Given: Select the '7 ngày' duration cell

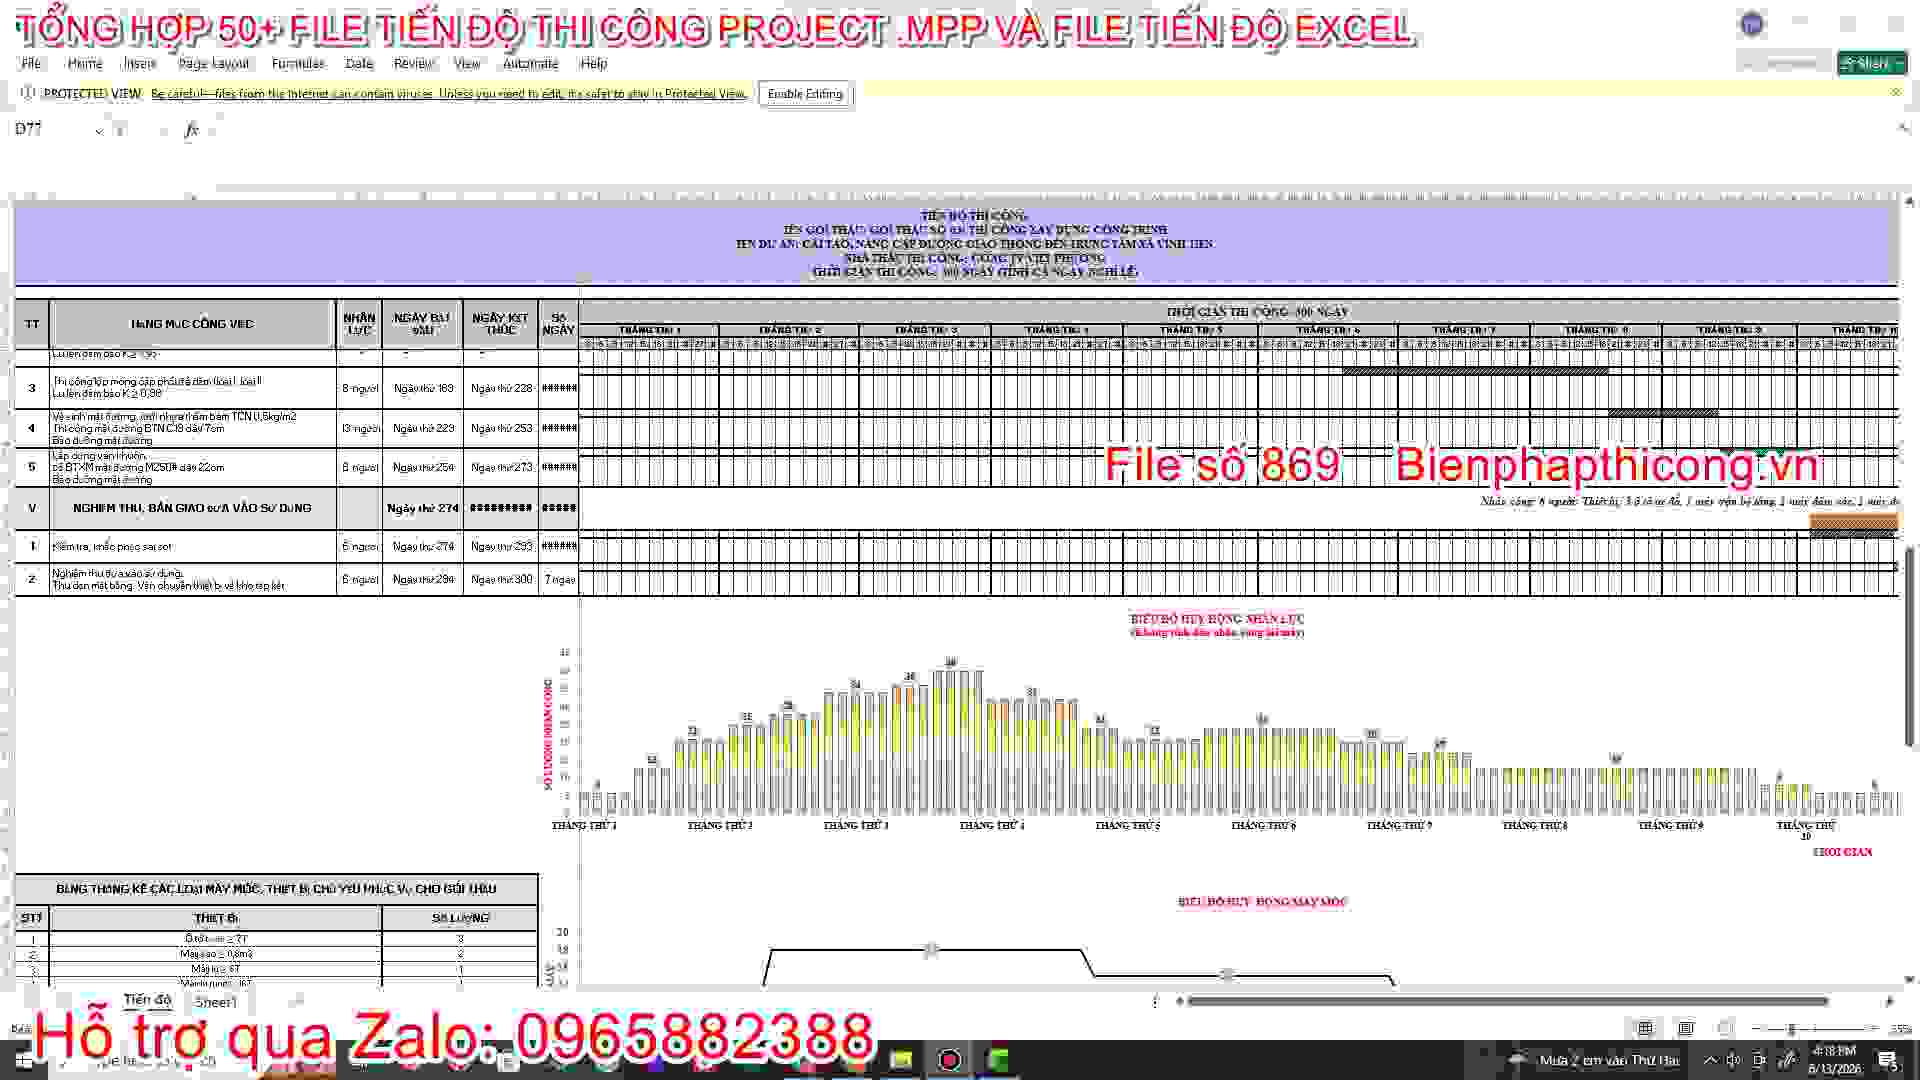Looking at the screenshot, I should 558,580.
